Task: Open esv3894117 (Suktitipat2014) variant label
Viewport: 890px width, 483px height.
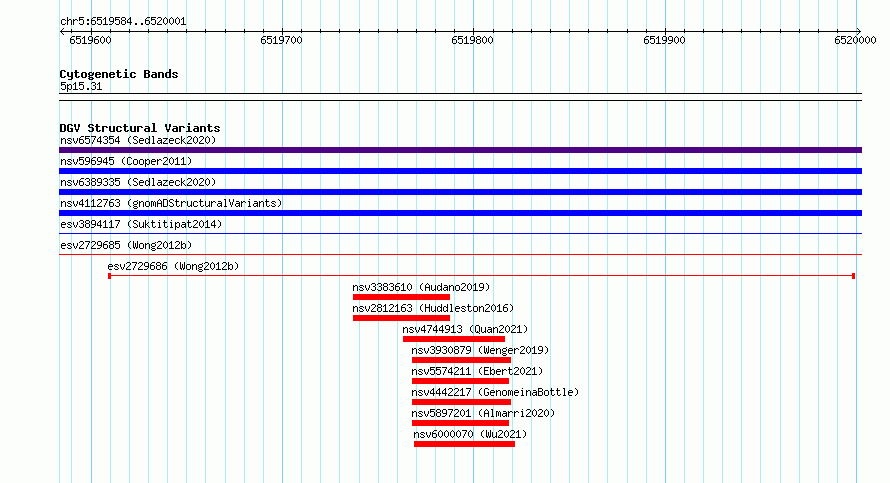Action: [x=141, y=224]
